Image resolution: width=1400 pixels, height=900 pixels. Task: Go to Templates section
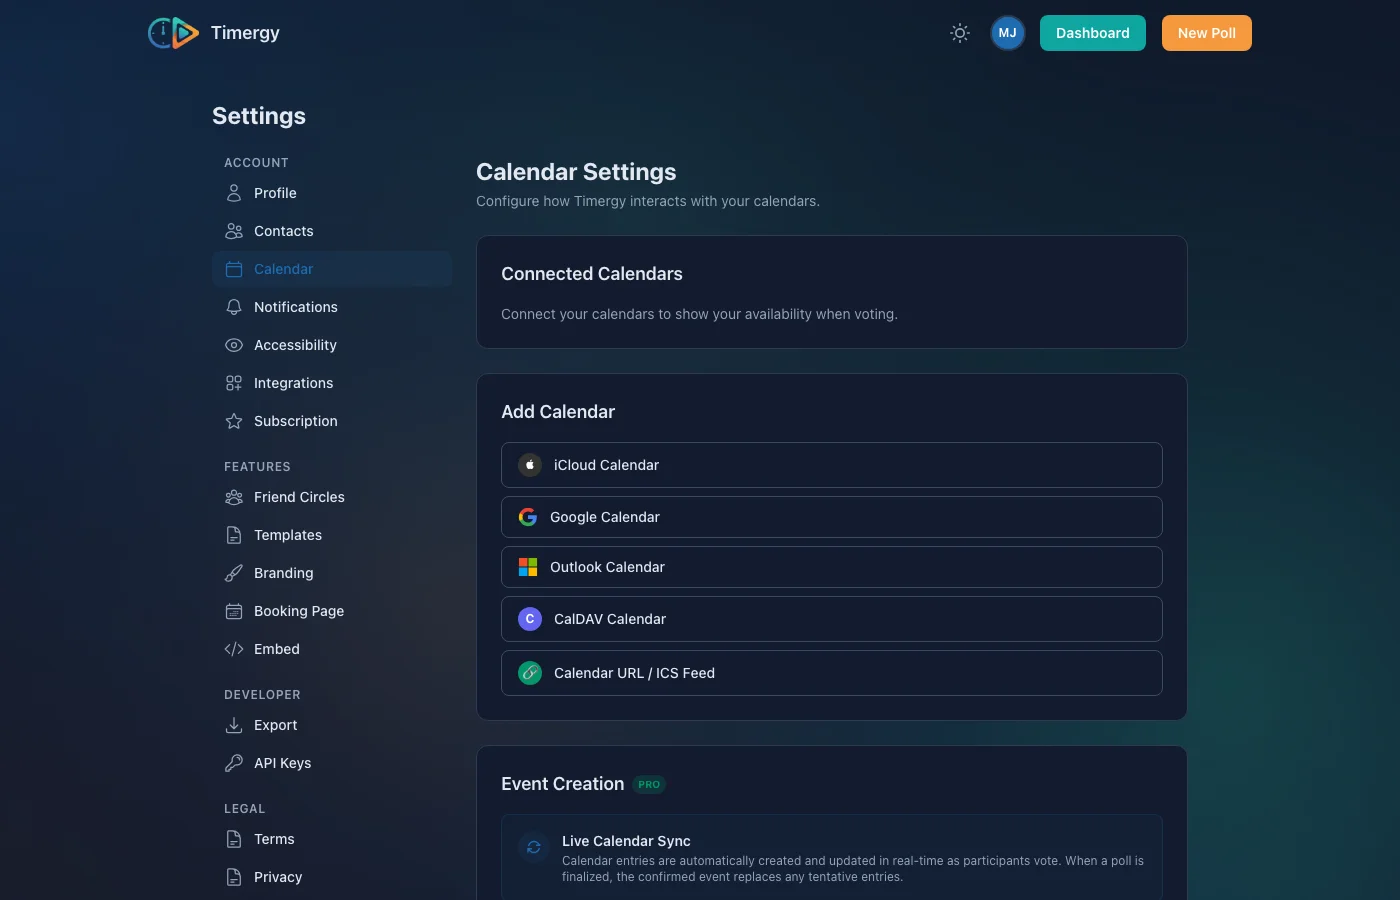(x=332, y=535)
